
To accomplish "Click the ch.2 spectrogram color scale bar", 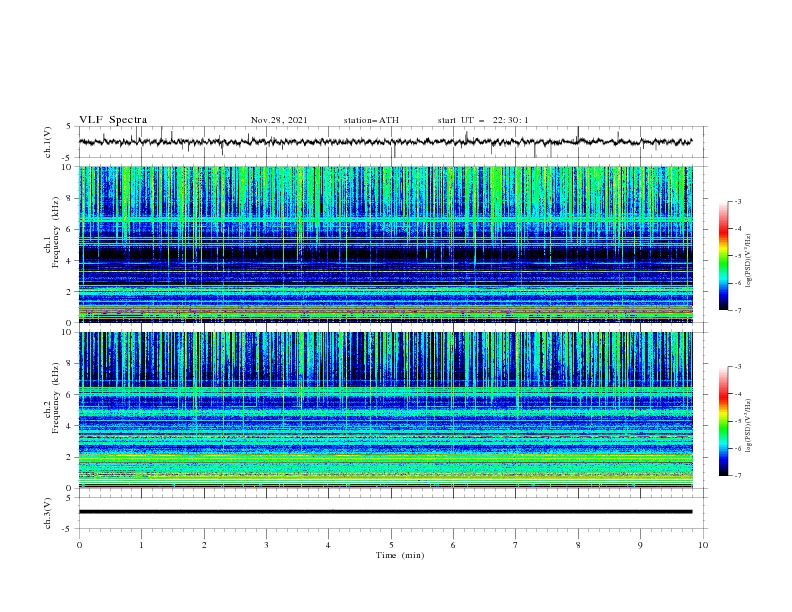I will (x=724, y=421).
